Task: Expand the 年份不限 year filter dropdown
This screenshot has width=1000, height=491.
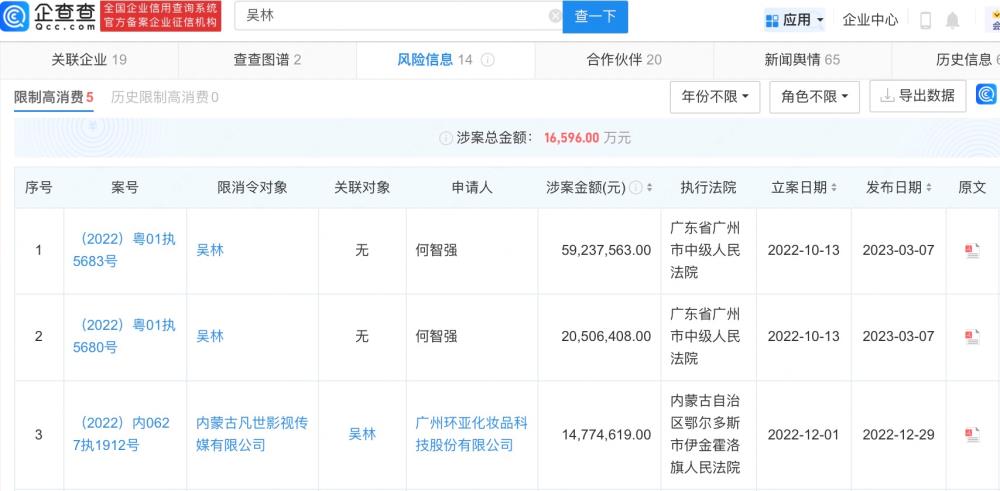Action: 714,97
